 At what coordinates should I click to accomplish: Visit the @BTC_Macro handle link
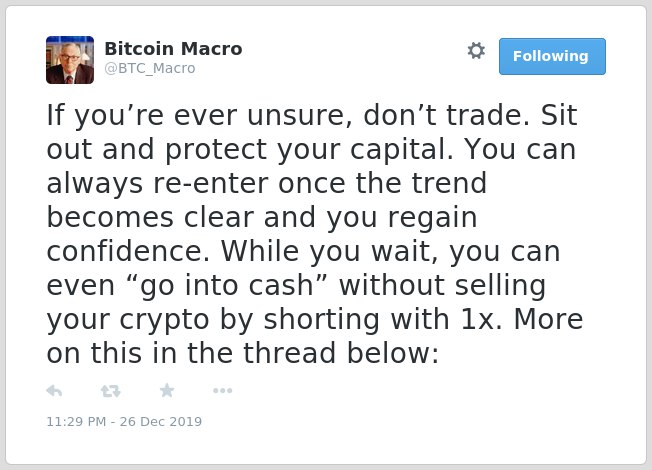[150, 68]
